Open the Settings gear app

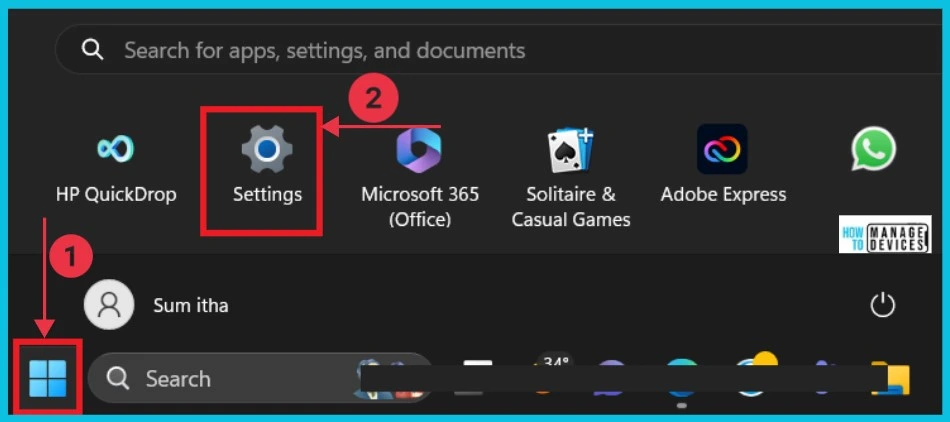(x=267, y=149)
